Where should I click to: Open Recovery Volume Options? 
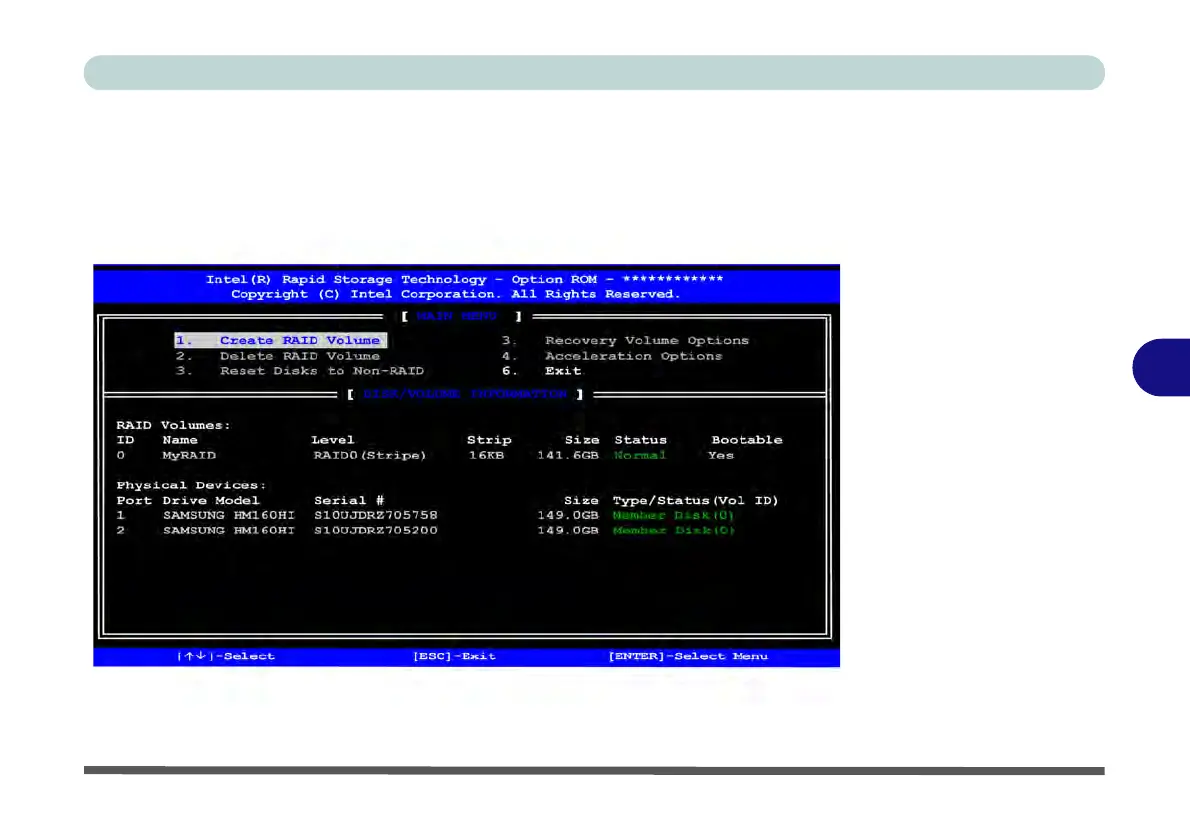click(x=646, y=341)
